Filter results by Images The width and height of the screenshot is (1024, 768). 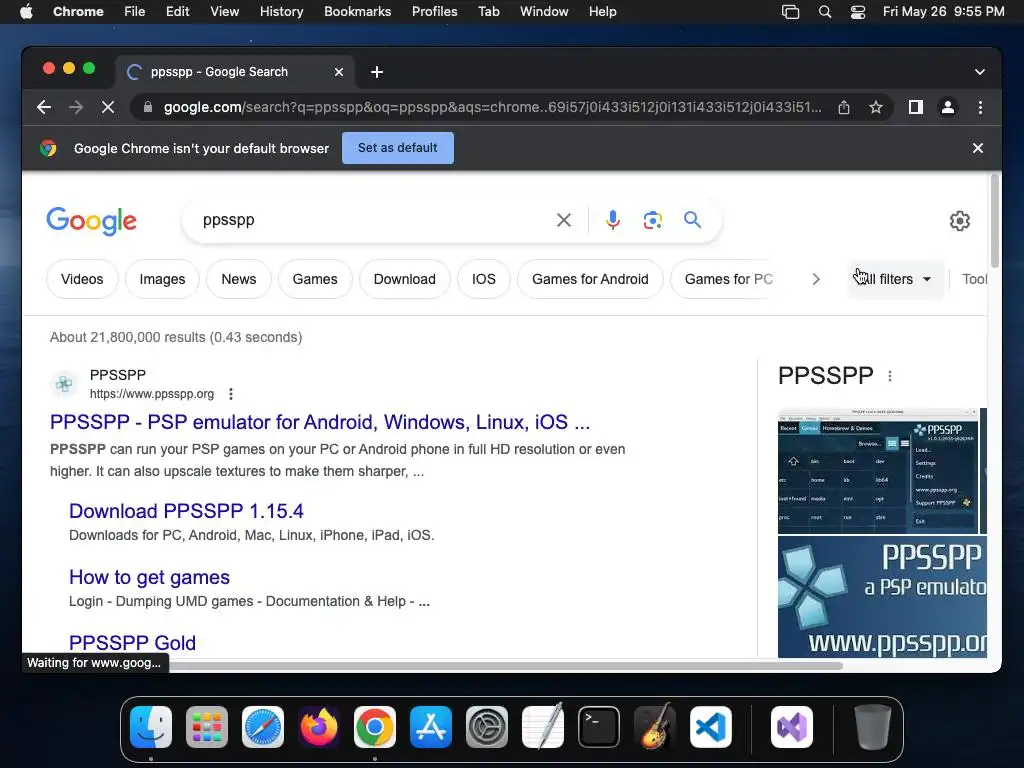coord(162,280)
